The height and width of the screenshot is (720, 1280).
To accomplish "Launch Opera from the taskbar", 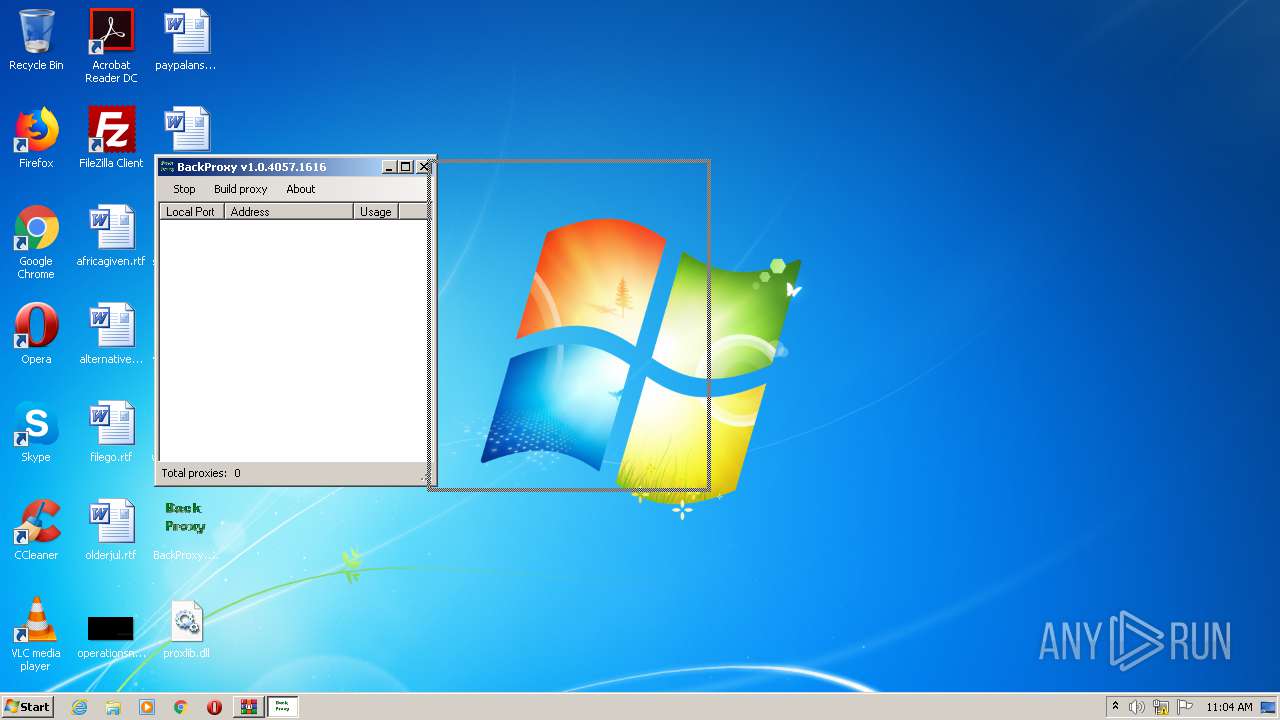I will (214, 707).
